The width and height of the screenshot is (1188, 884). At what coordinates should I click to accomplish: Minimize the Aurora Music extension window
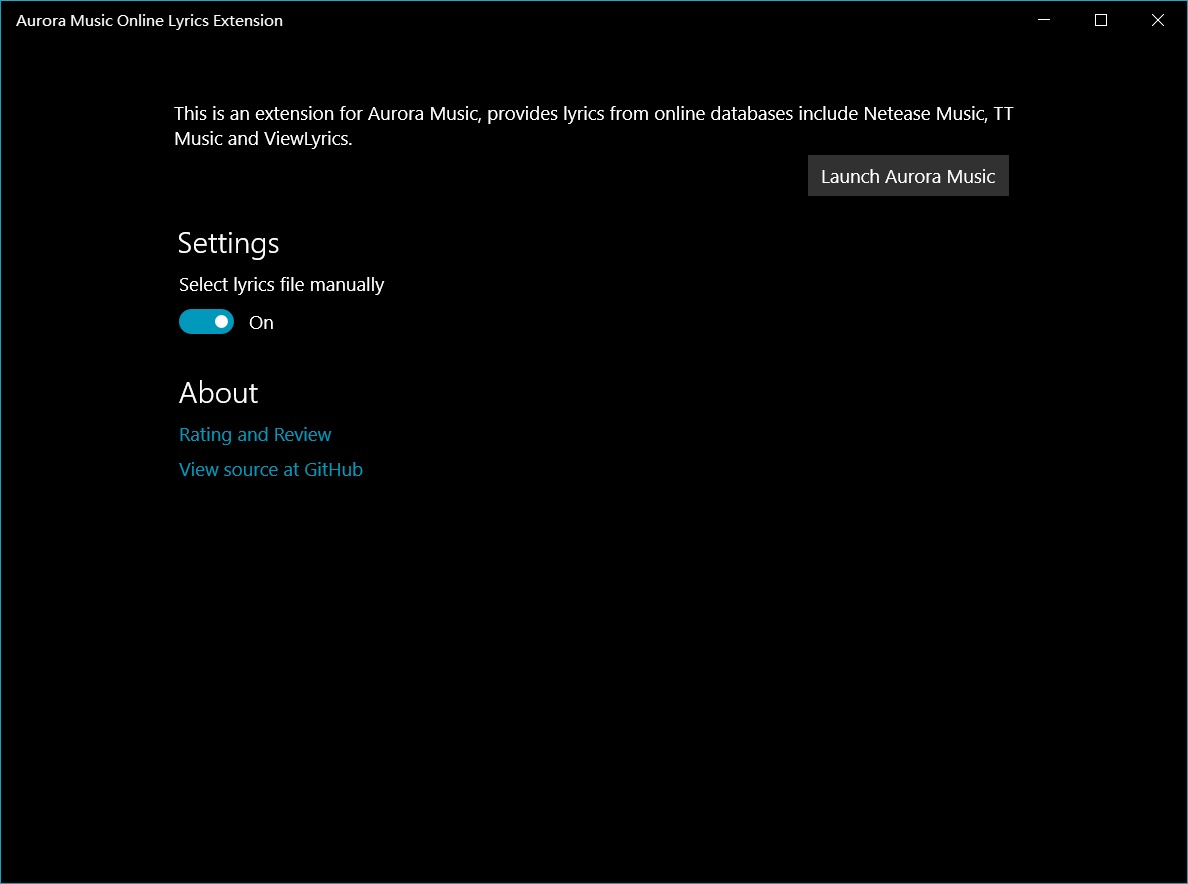pos(1044,20)
